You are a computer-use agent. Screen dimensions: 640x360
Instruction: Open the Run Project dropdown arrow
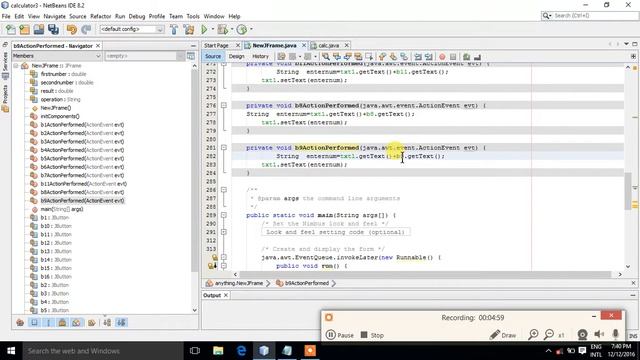pyautogui.click(x=212, y=29)
